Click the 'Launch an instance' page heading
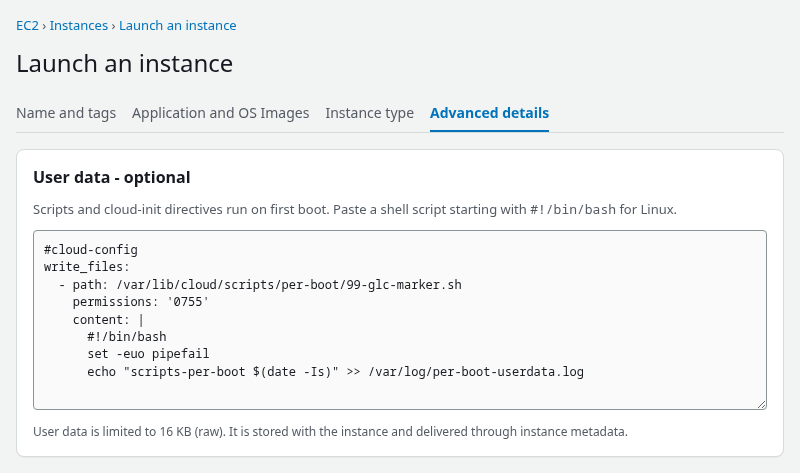Screen dimensions: 800x473 click(x=124, y=64)
